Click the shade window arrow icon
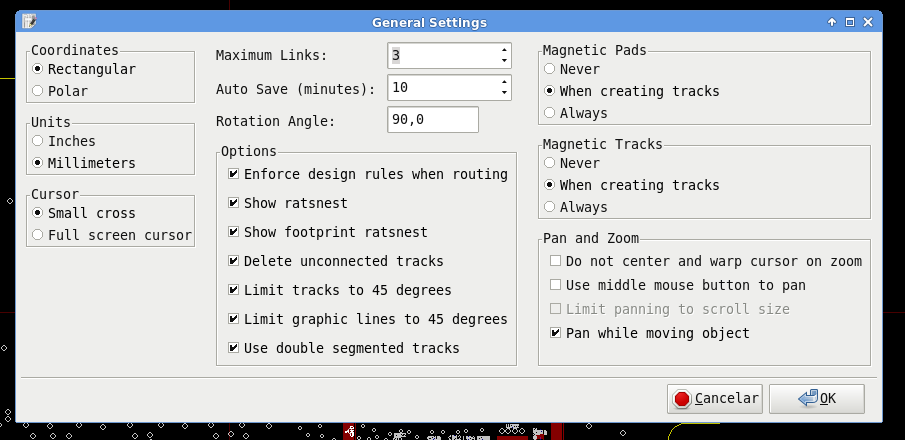The width and height of the screenshot is (905, 440). click(x=832, y=22)
